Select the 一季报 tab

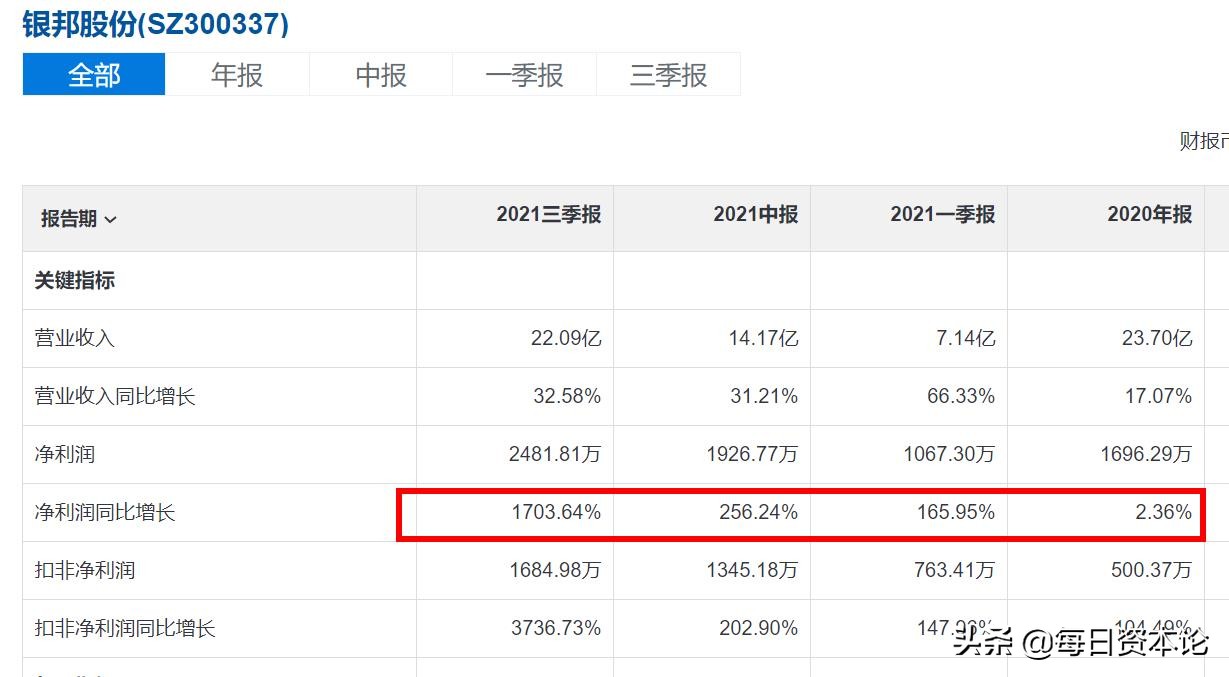click(x=524, y=73)
